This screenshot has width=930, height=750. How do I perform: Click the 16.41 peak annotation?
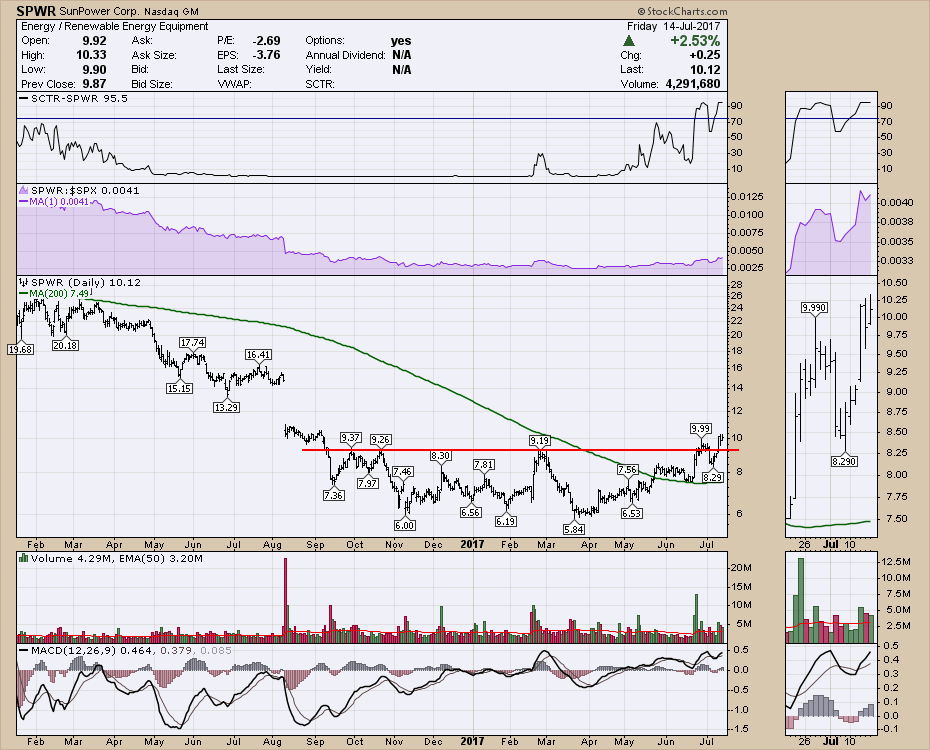click(x=258, y=355)
